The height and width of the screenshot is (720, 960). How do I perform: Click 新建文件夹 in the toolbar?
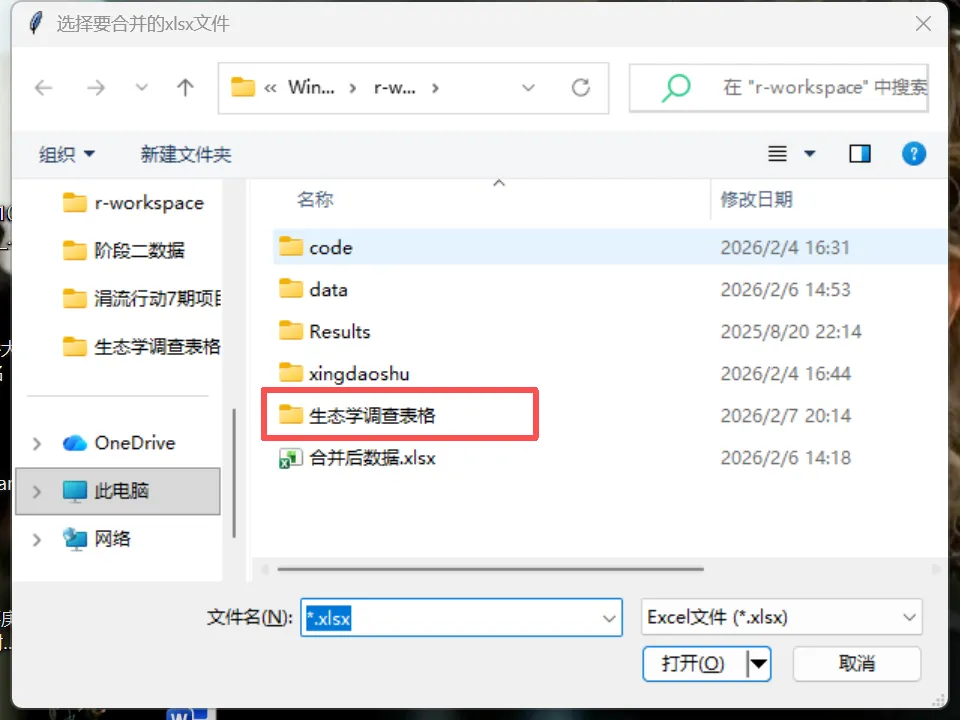(186, 154)
